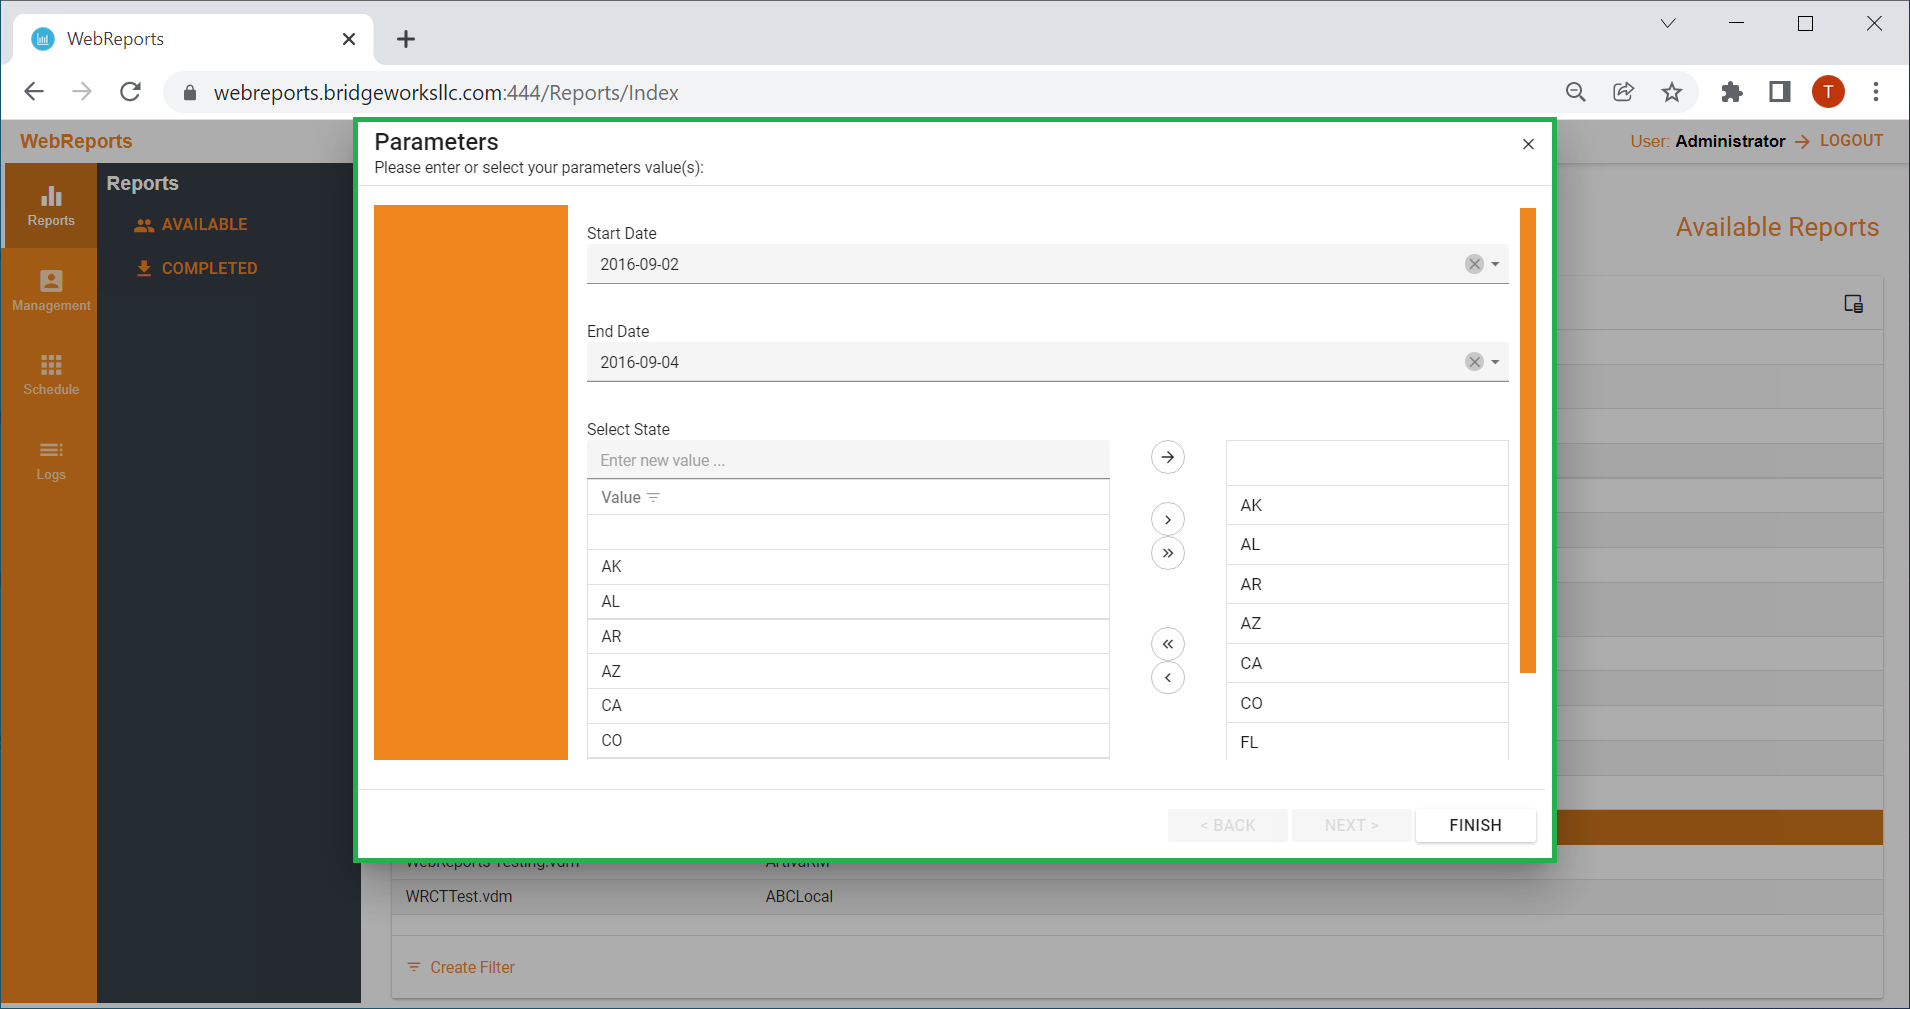Image resolution: width=1910 pixels, height=1009 pixels.
Task: Open a new browser tab
Action: click(x=405, y=39)
